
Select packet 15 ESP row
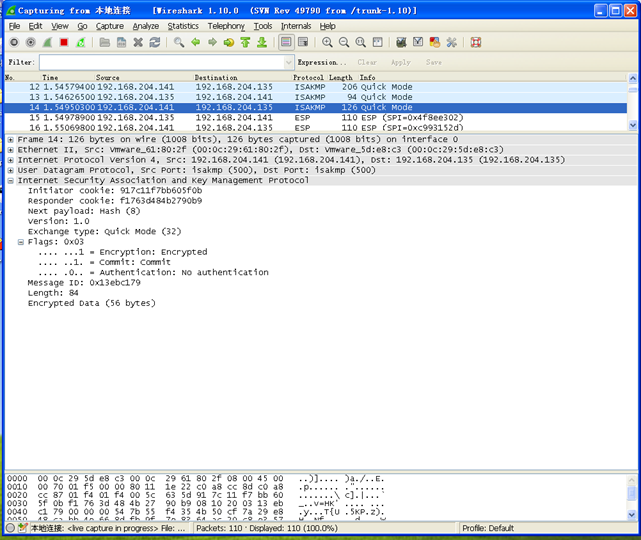tap(200, 117)
